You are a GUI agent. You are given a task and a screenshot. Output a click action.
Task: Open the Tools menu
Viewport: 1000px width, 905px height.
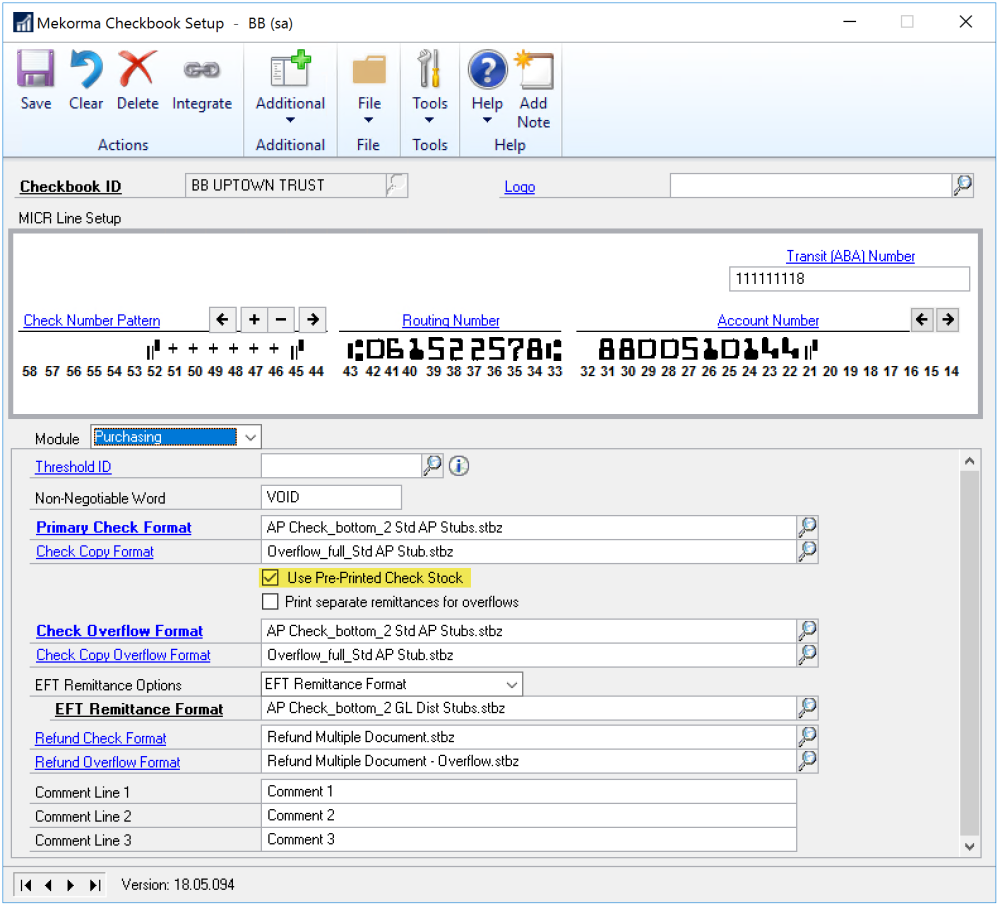tap(430, 104)
